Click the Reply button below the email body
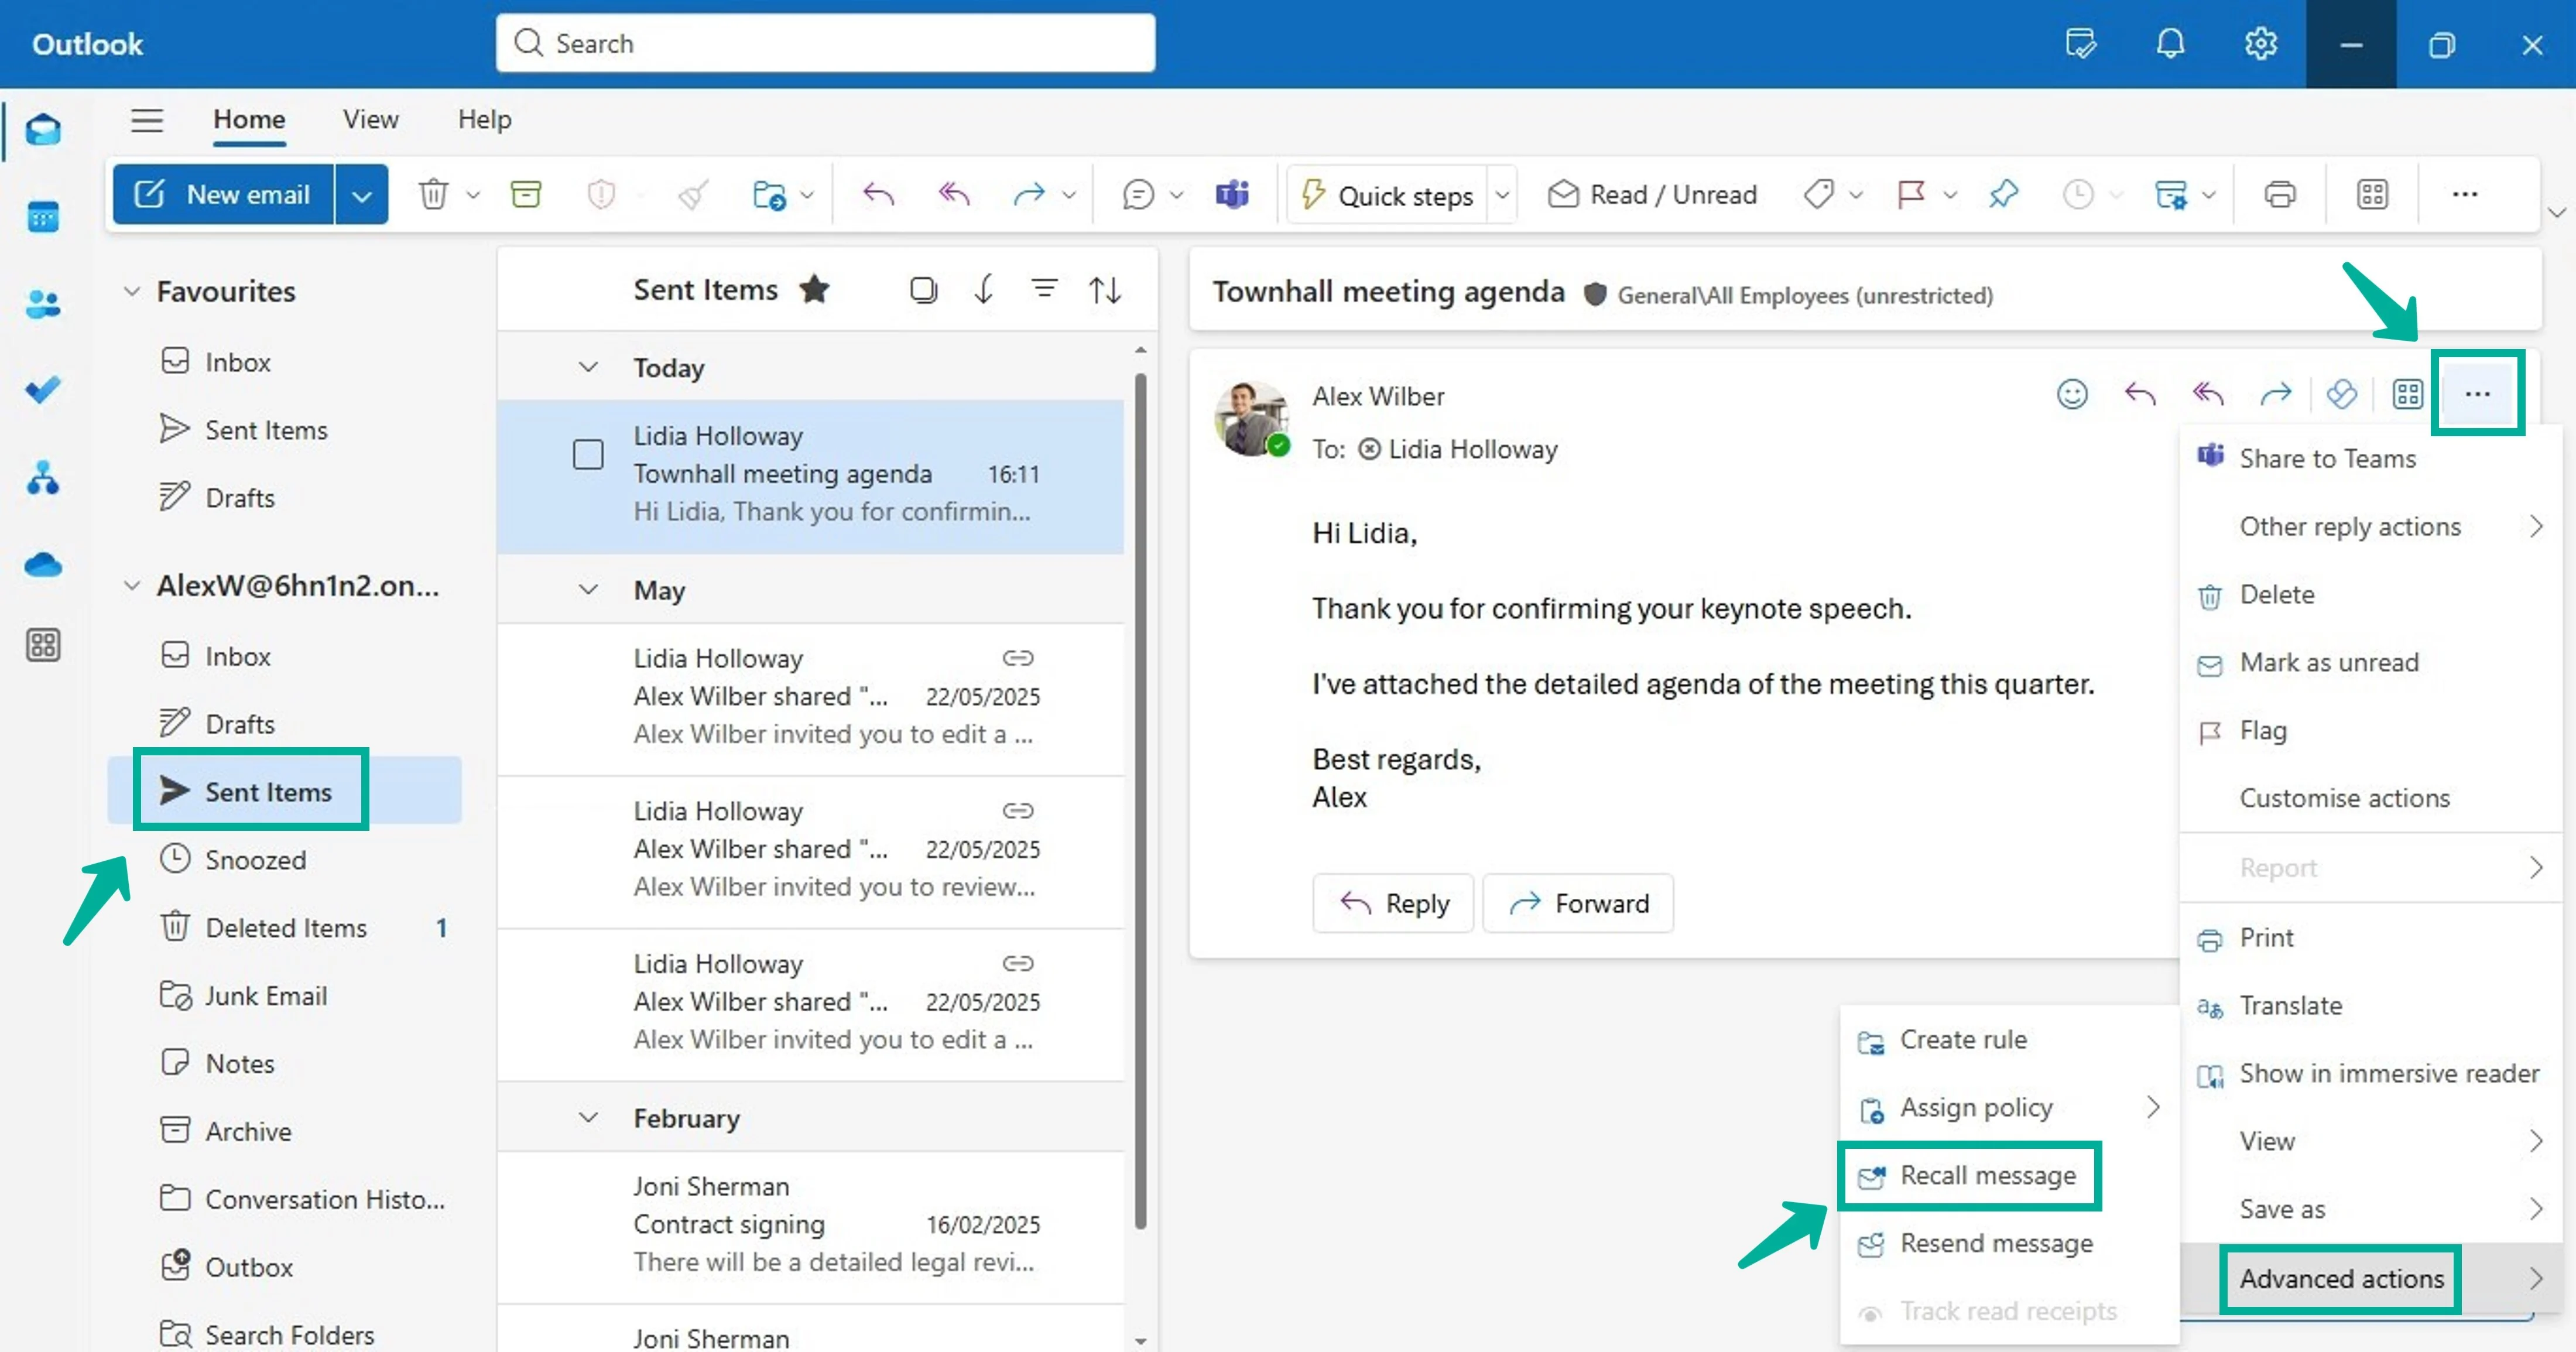 tap(1393, 903)
